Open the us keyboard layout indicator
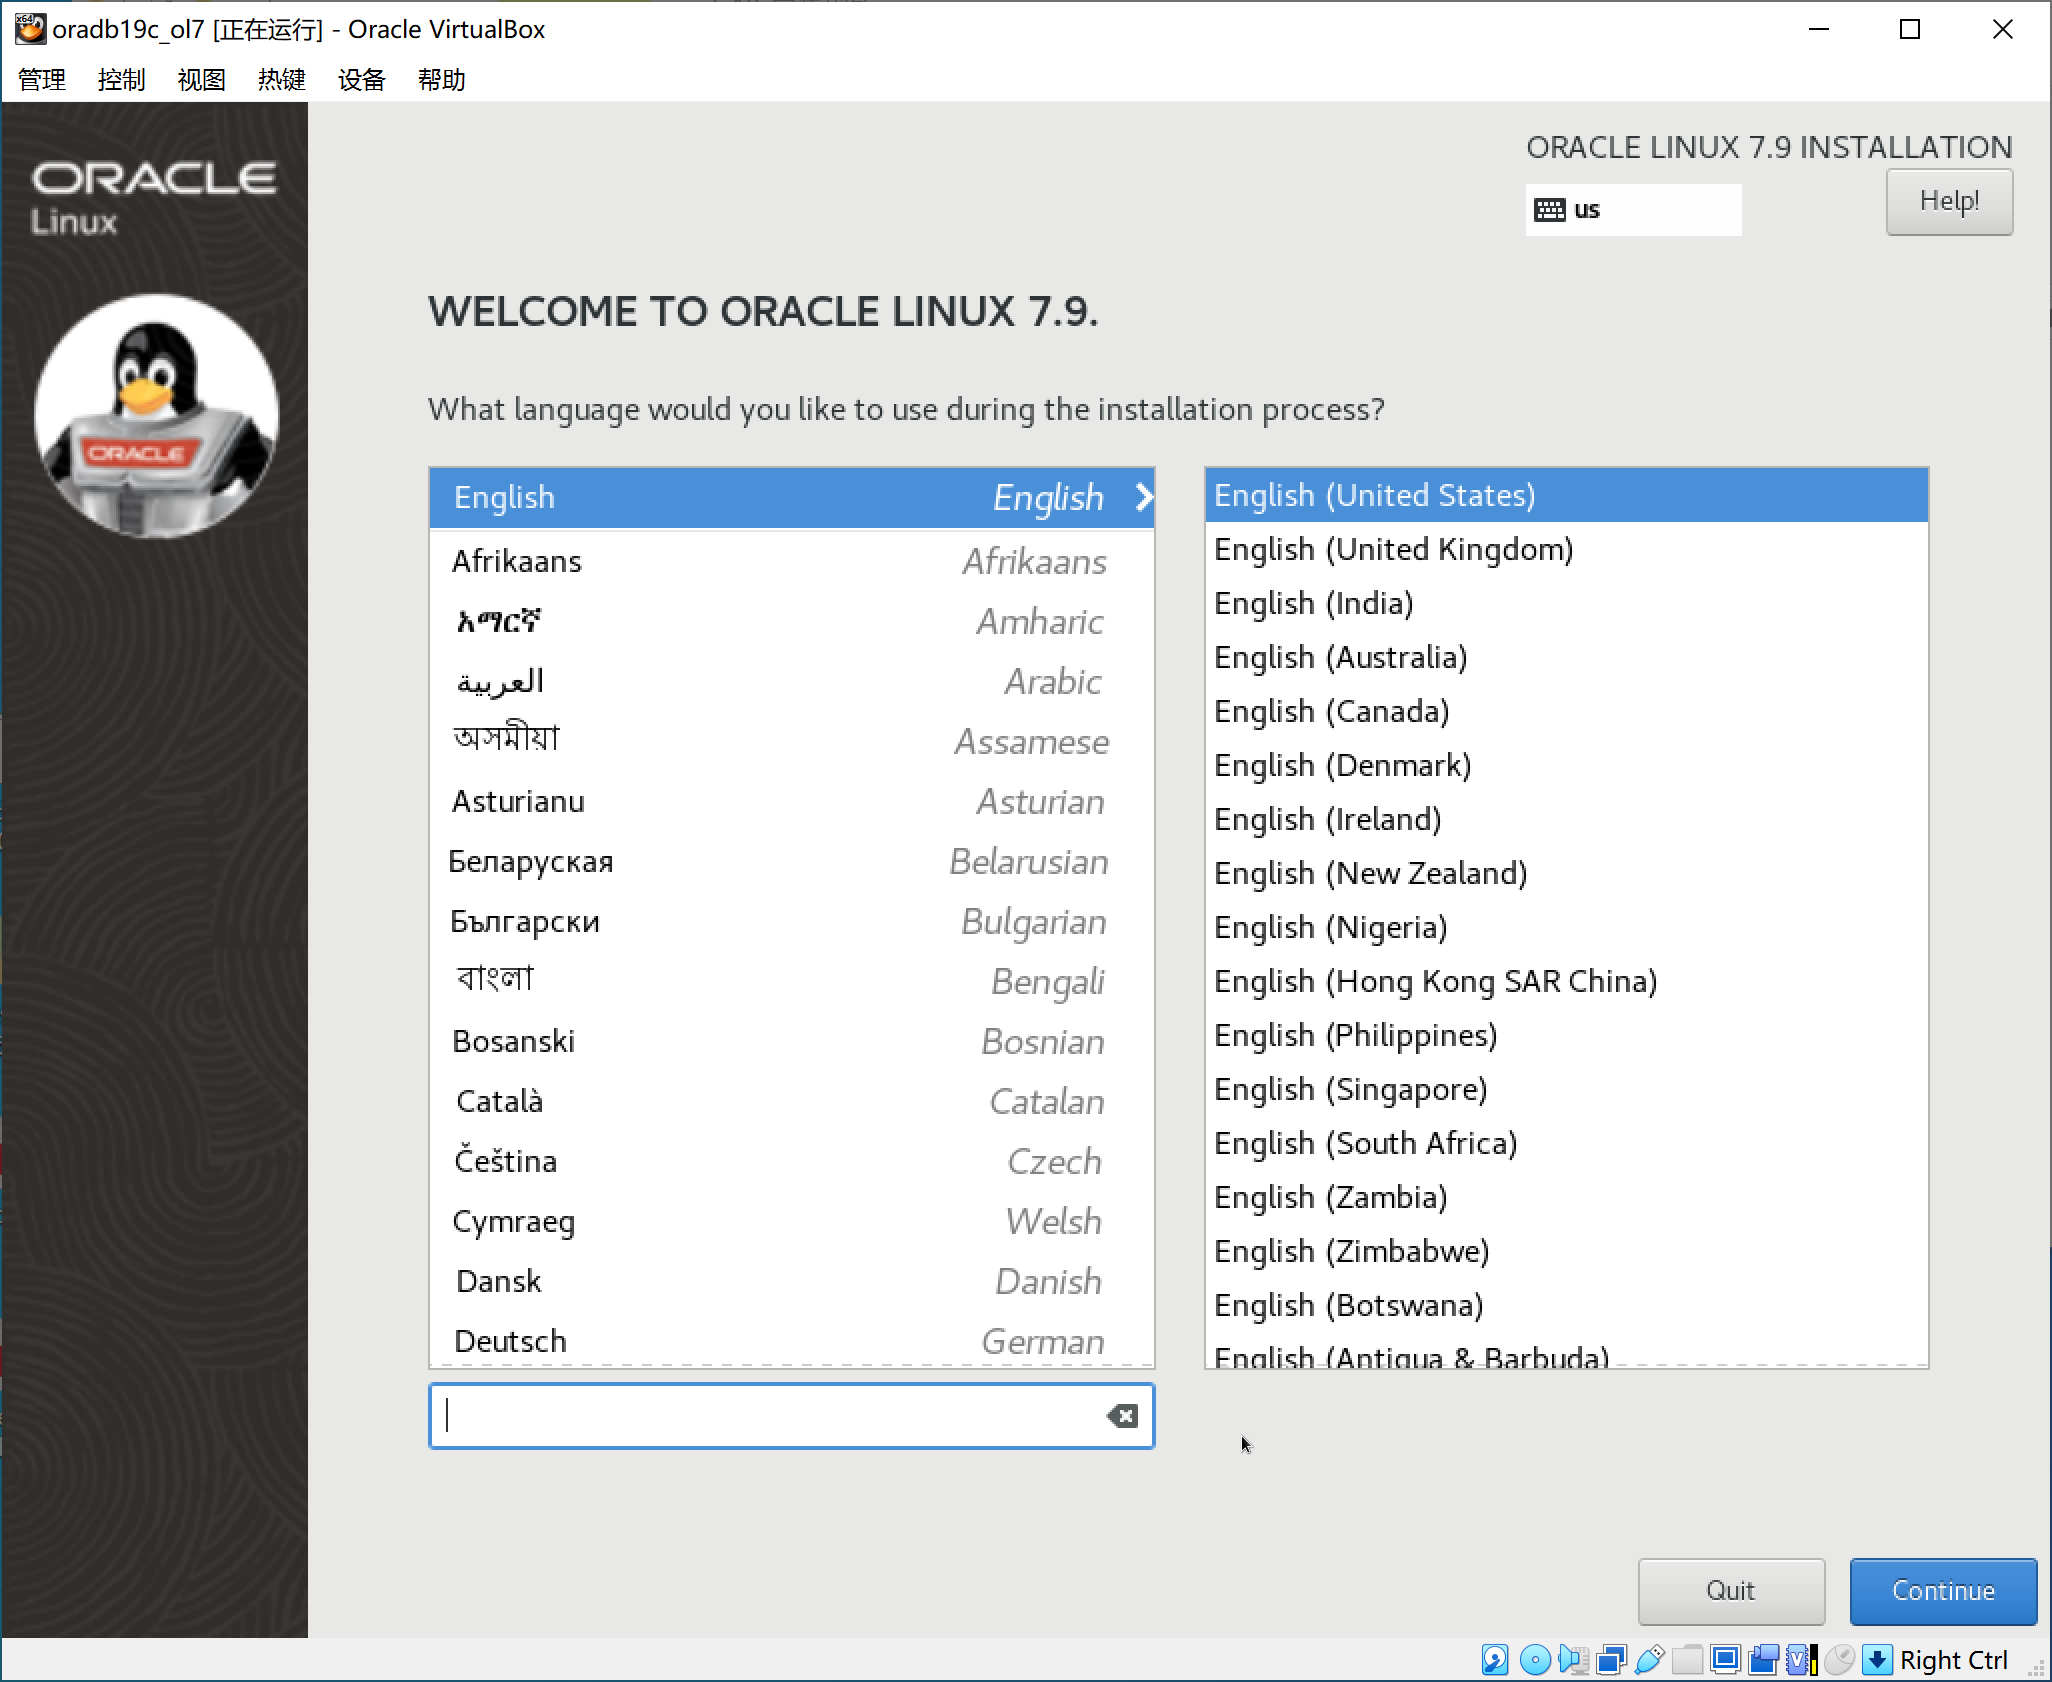 [x=1632, y=210]
